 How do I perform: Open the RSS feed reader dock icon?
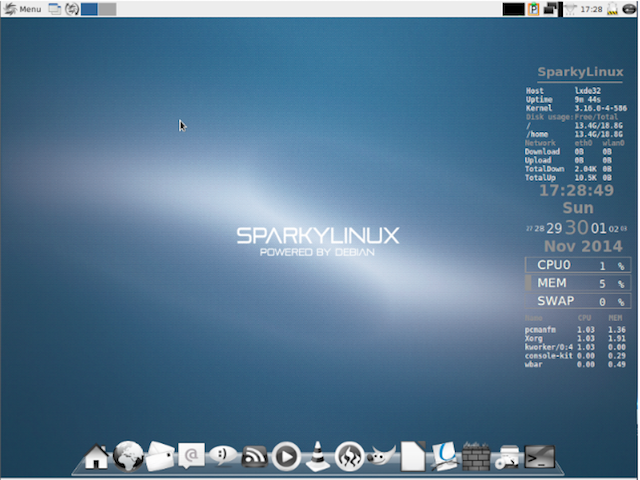coord(254,456)
